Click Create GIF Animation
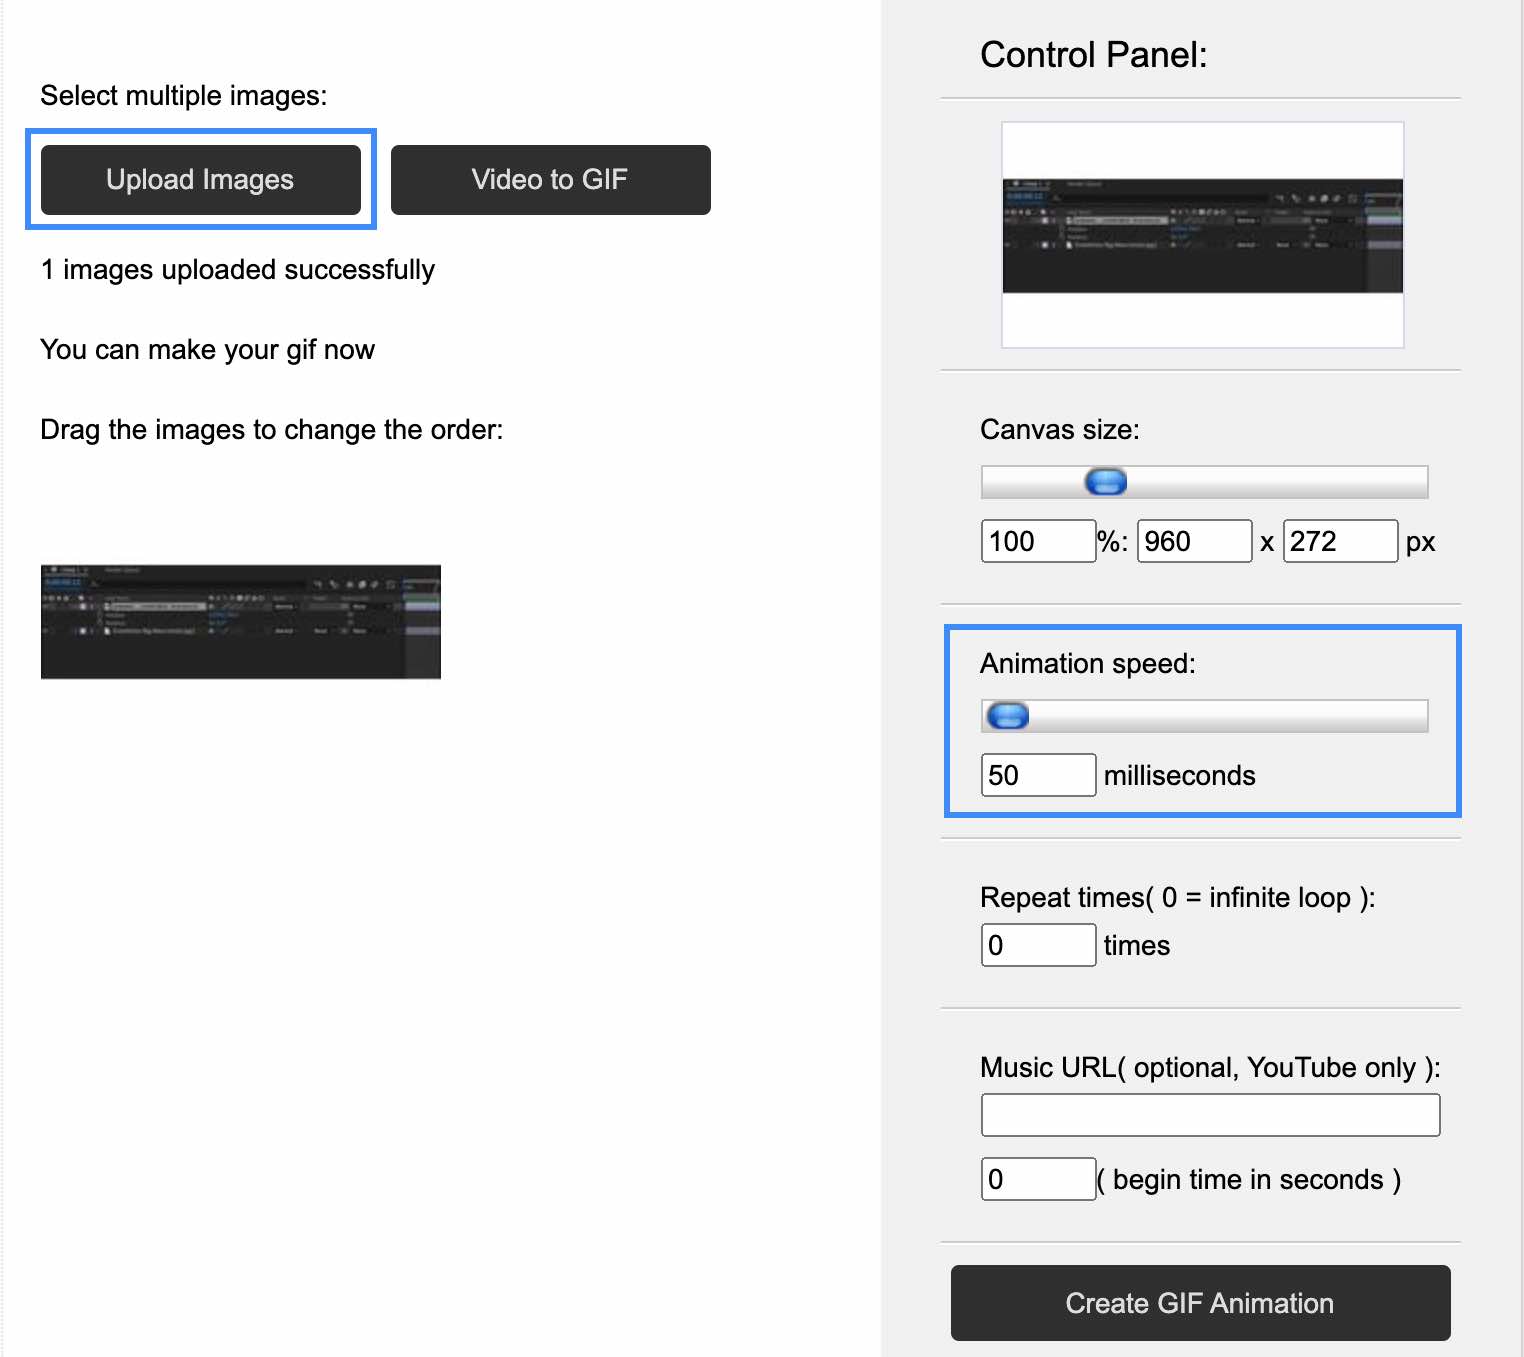This screenshot has width=1524, height=1357. click(1200, 1303)
